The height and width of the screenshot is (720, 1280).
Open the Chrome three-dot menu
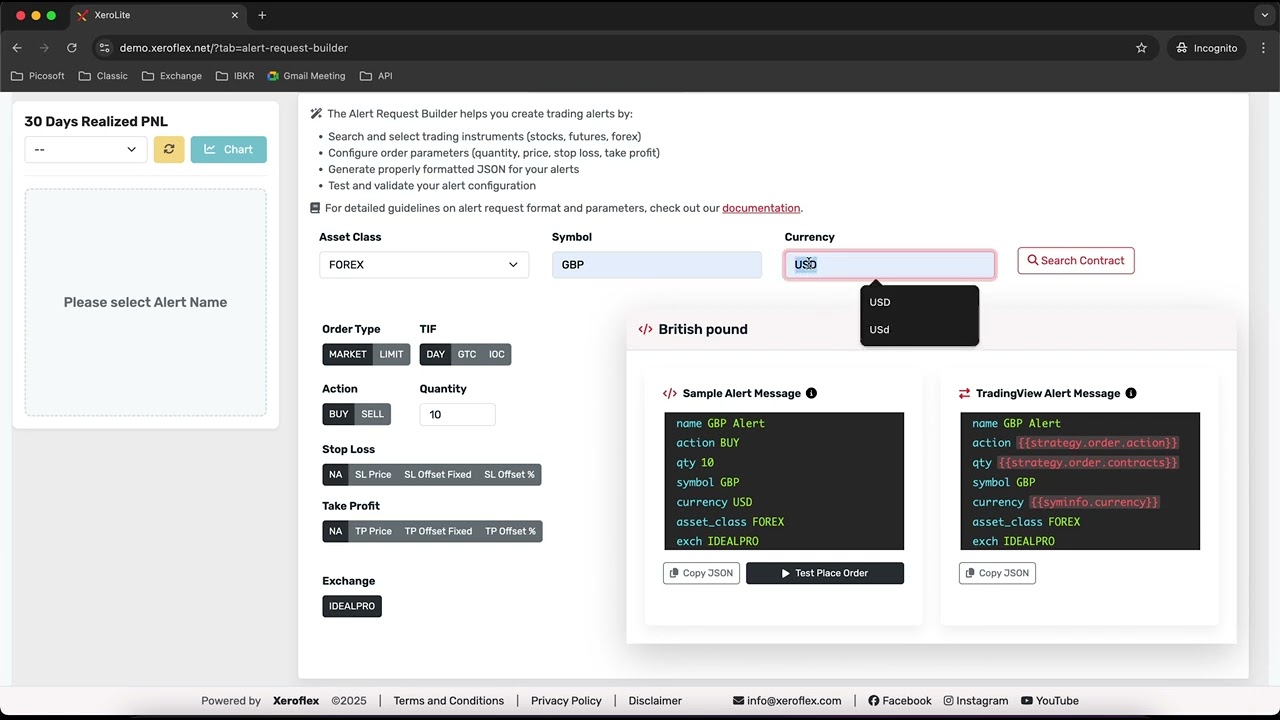pyautogui.click(x=1262, y=48)
